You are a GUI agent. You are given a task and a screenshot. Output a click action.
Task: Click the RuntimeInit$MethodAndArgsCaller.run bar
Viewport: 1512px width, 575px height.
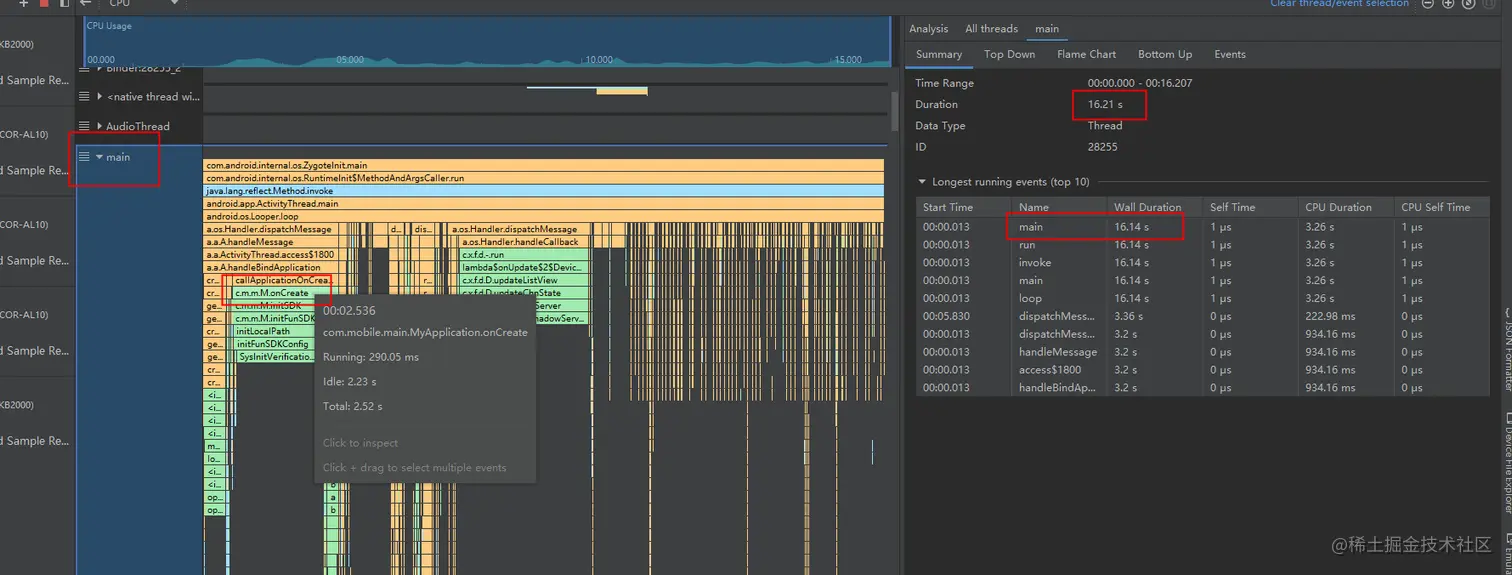544,178
